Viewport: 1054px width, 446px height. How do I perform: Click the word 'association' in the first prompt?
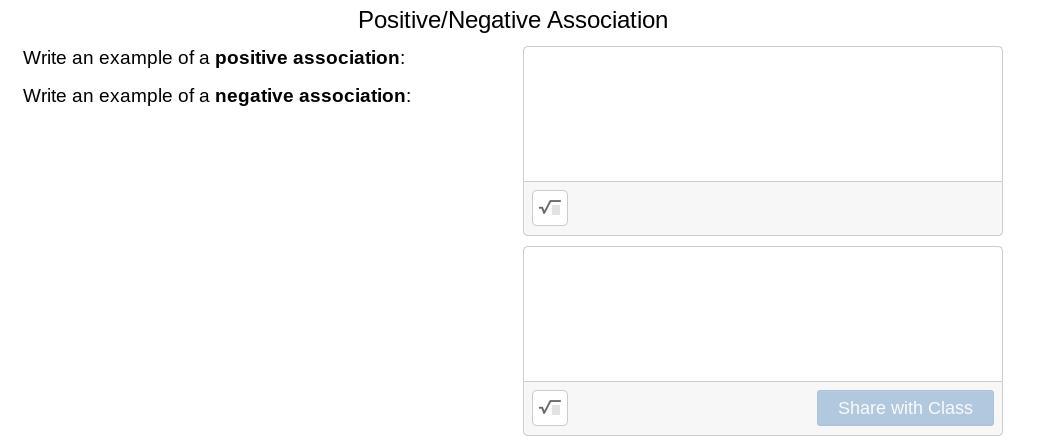tap(346, 58)
